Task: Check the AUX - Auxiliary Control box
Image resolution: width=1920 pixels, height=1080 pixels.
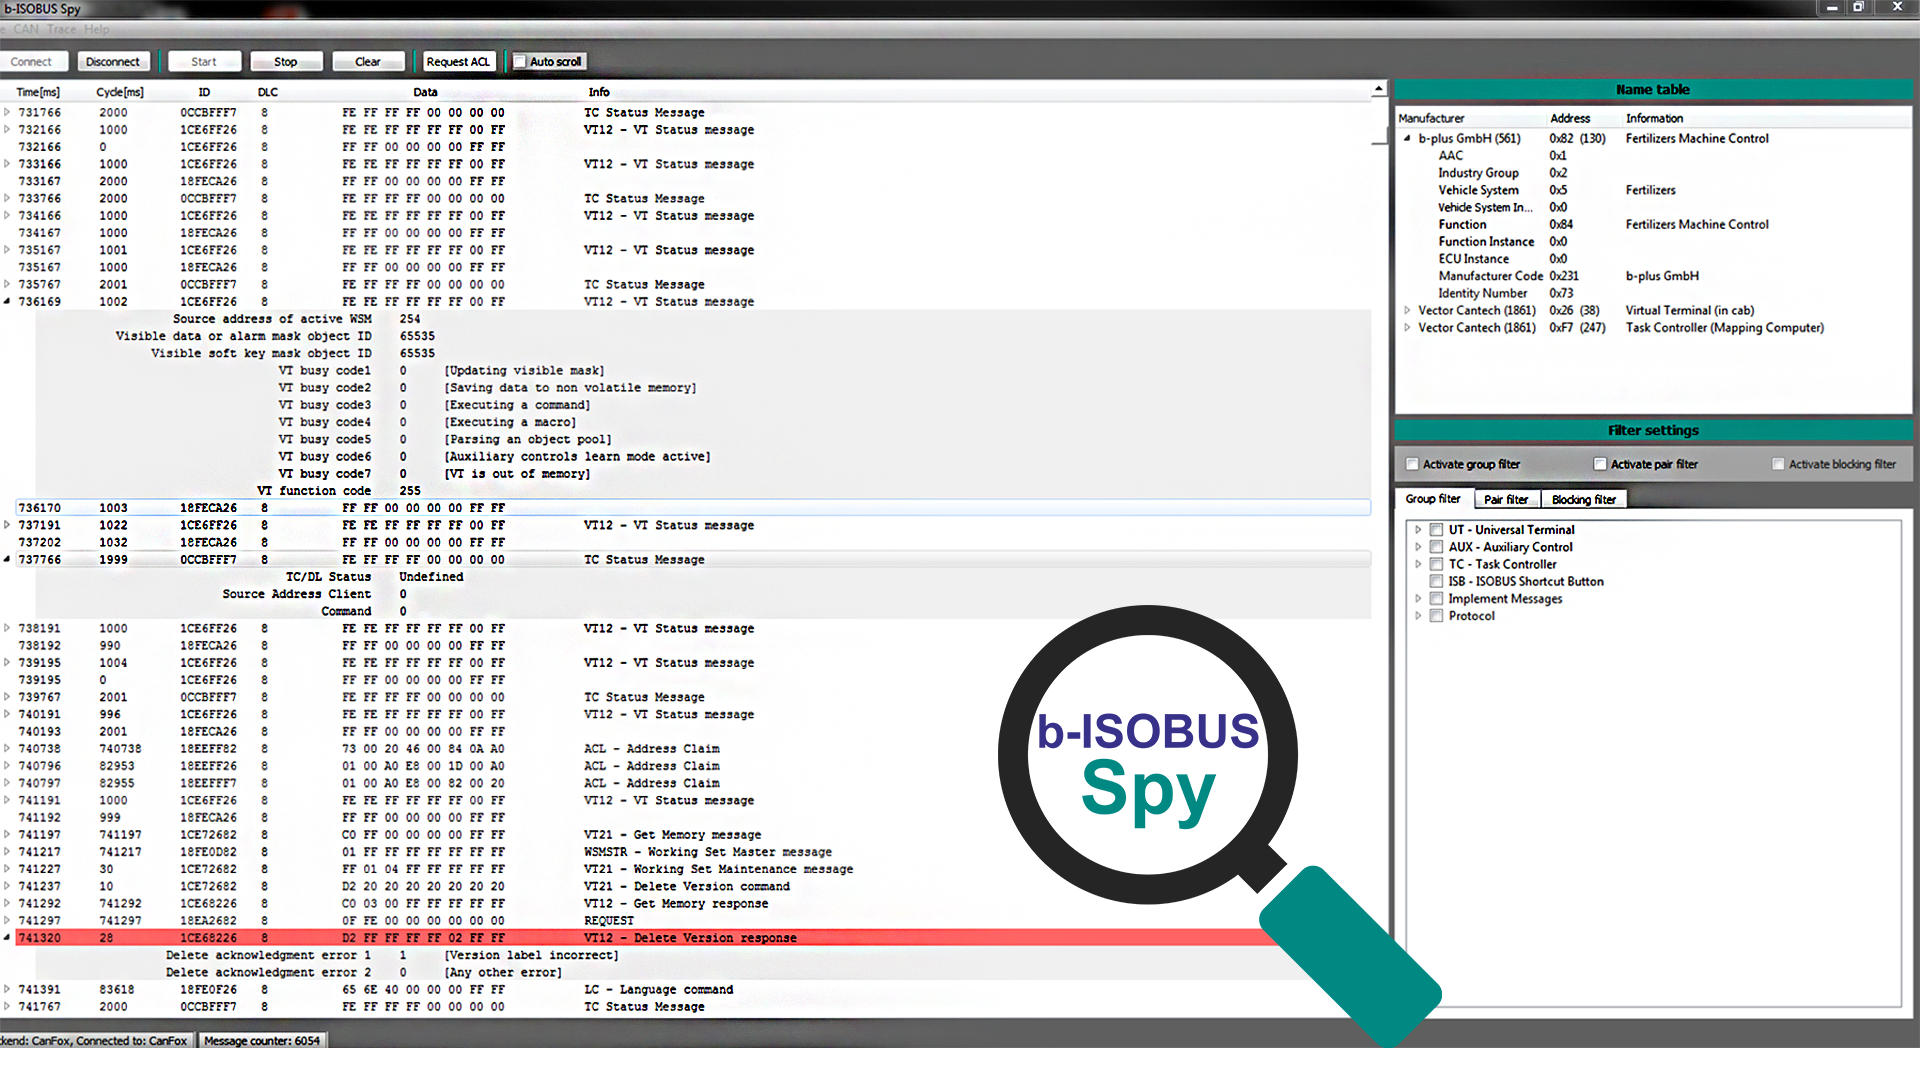Action: click(1436, 547)
